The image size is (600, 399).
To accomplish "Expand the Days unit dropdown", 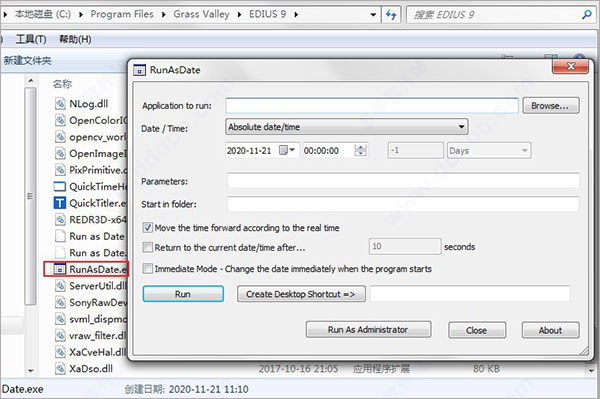I will 489,150.
